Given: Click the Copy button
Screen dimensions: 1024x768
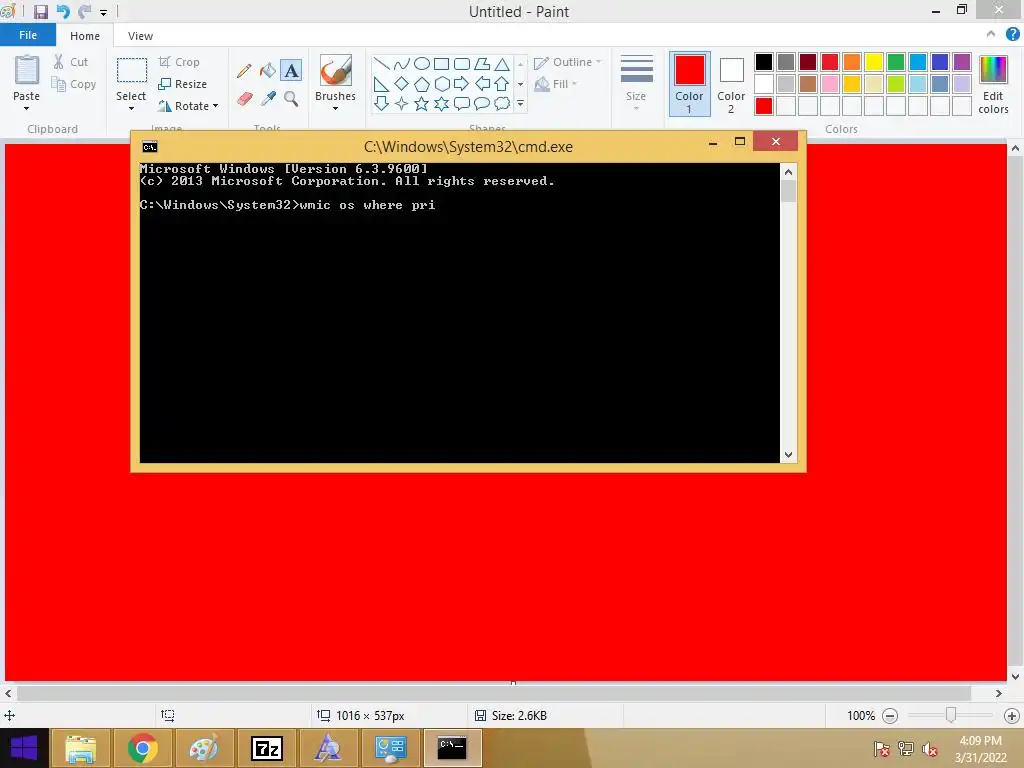Looking at the screenshot, I should click(74, 84).
